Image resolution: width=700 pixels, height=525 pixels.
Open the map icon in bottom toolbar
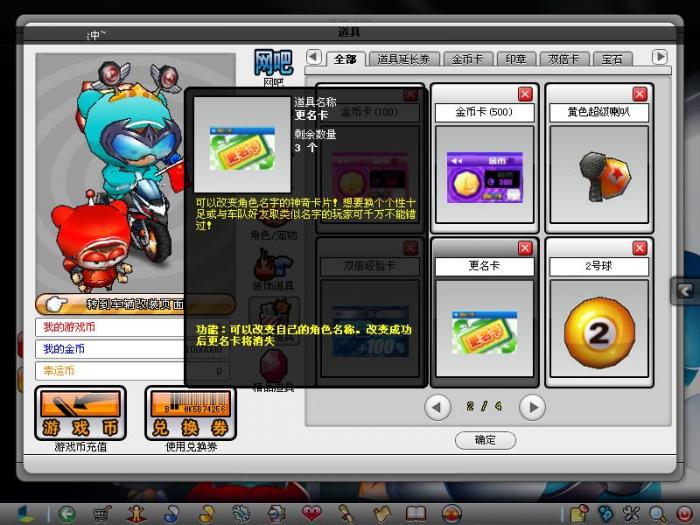(380, 513)
